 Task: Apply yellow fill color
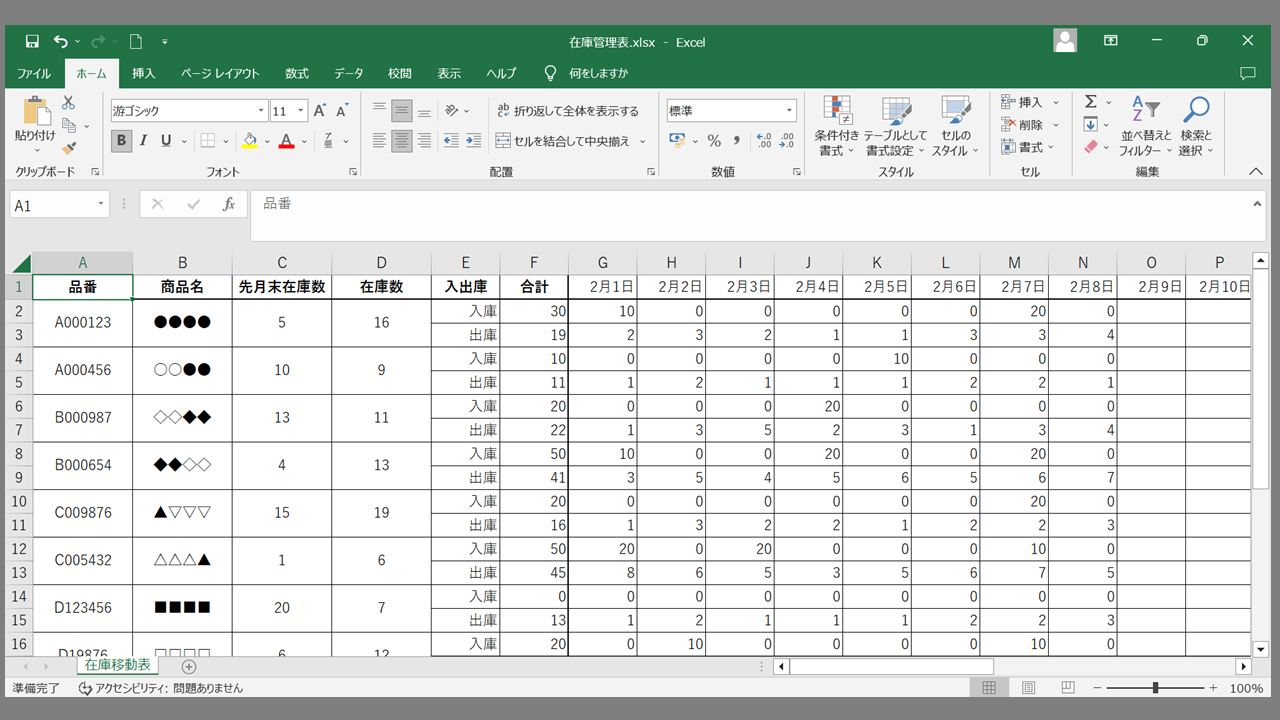(x=249, y=141)
